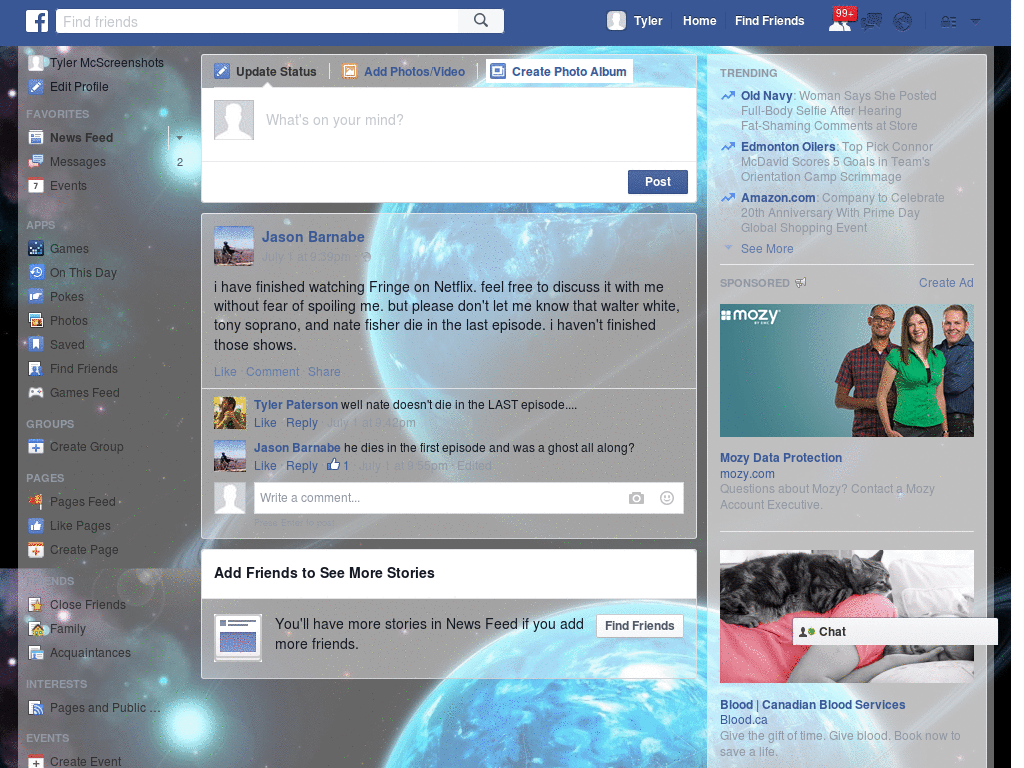Share Jason Barnabe's post

[x=324, y=372]
